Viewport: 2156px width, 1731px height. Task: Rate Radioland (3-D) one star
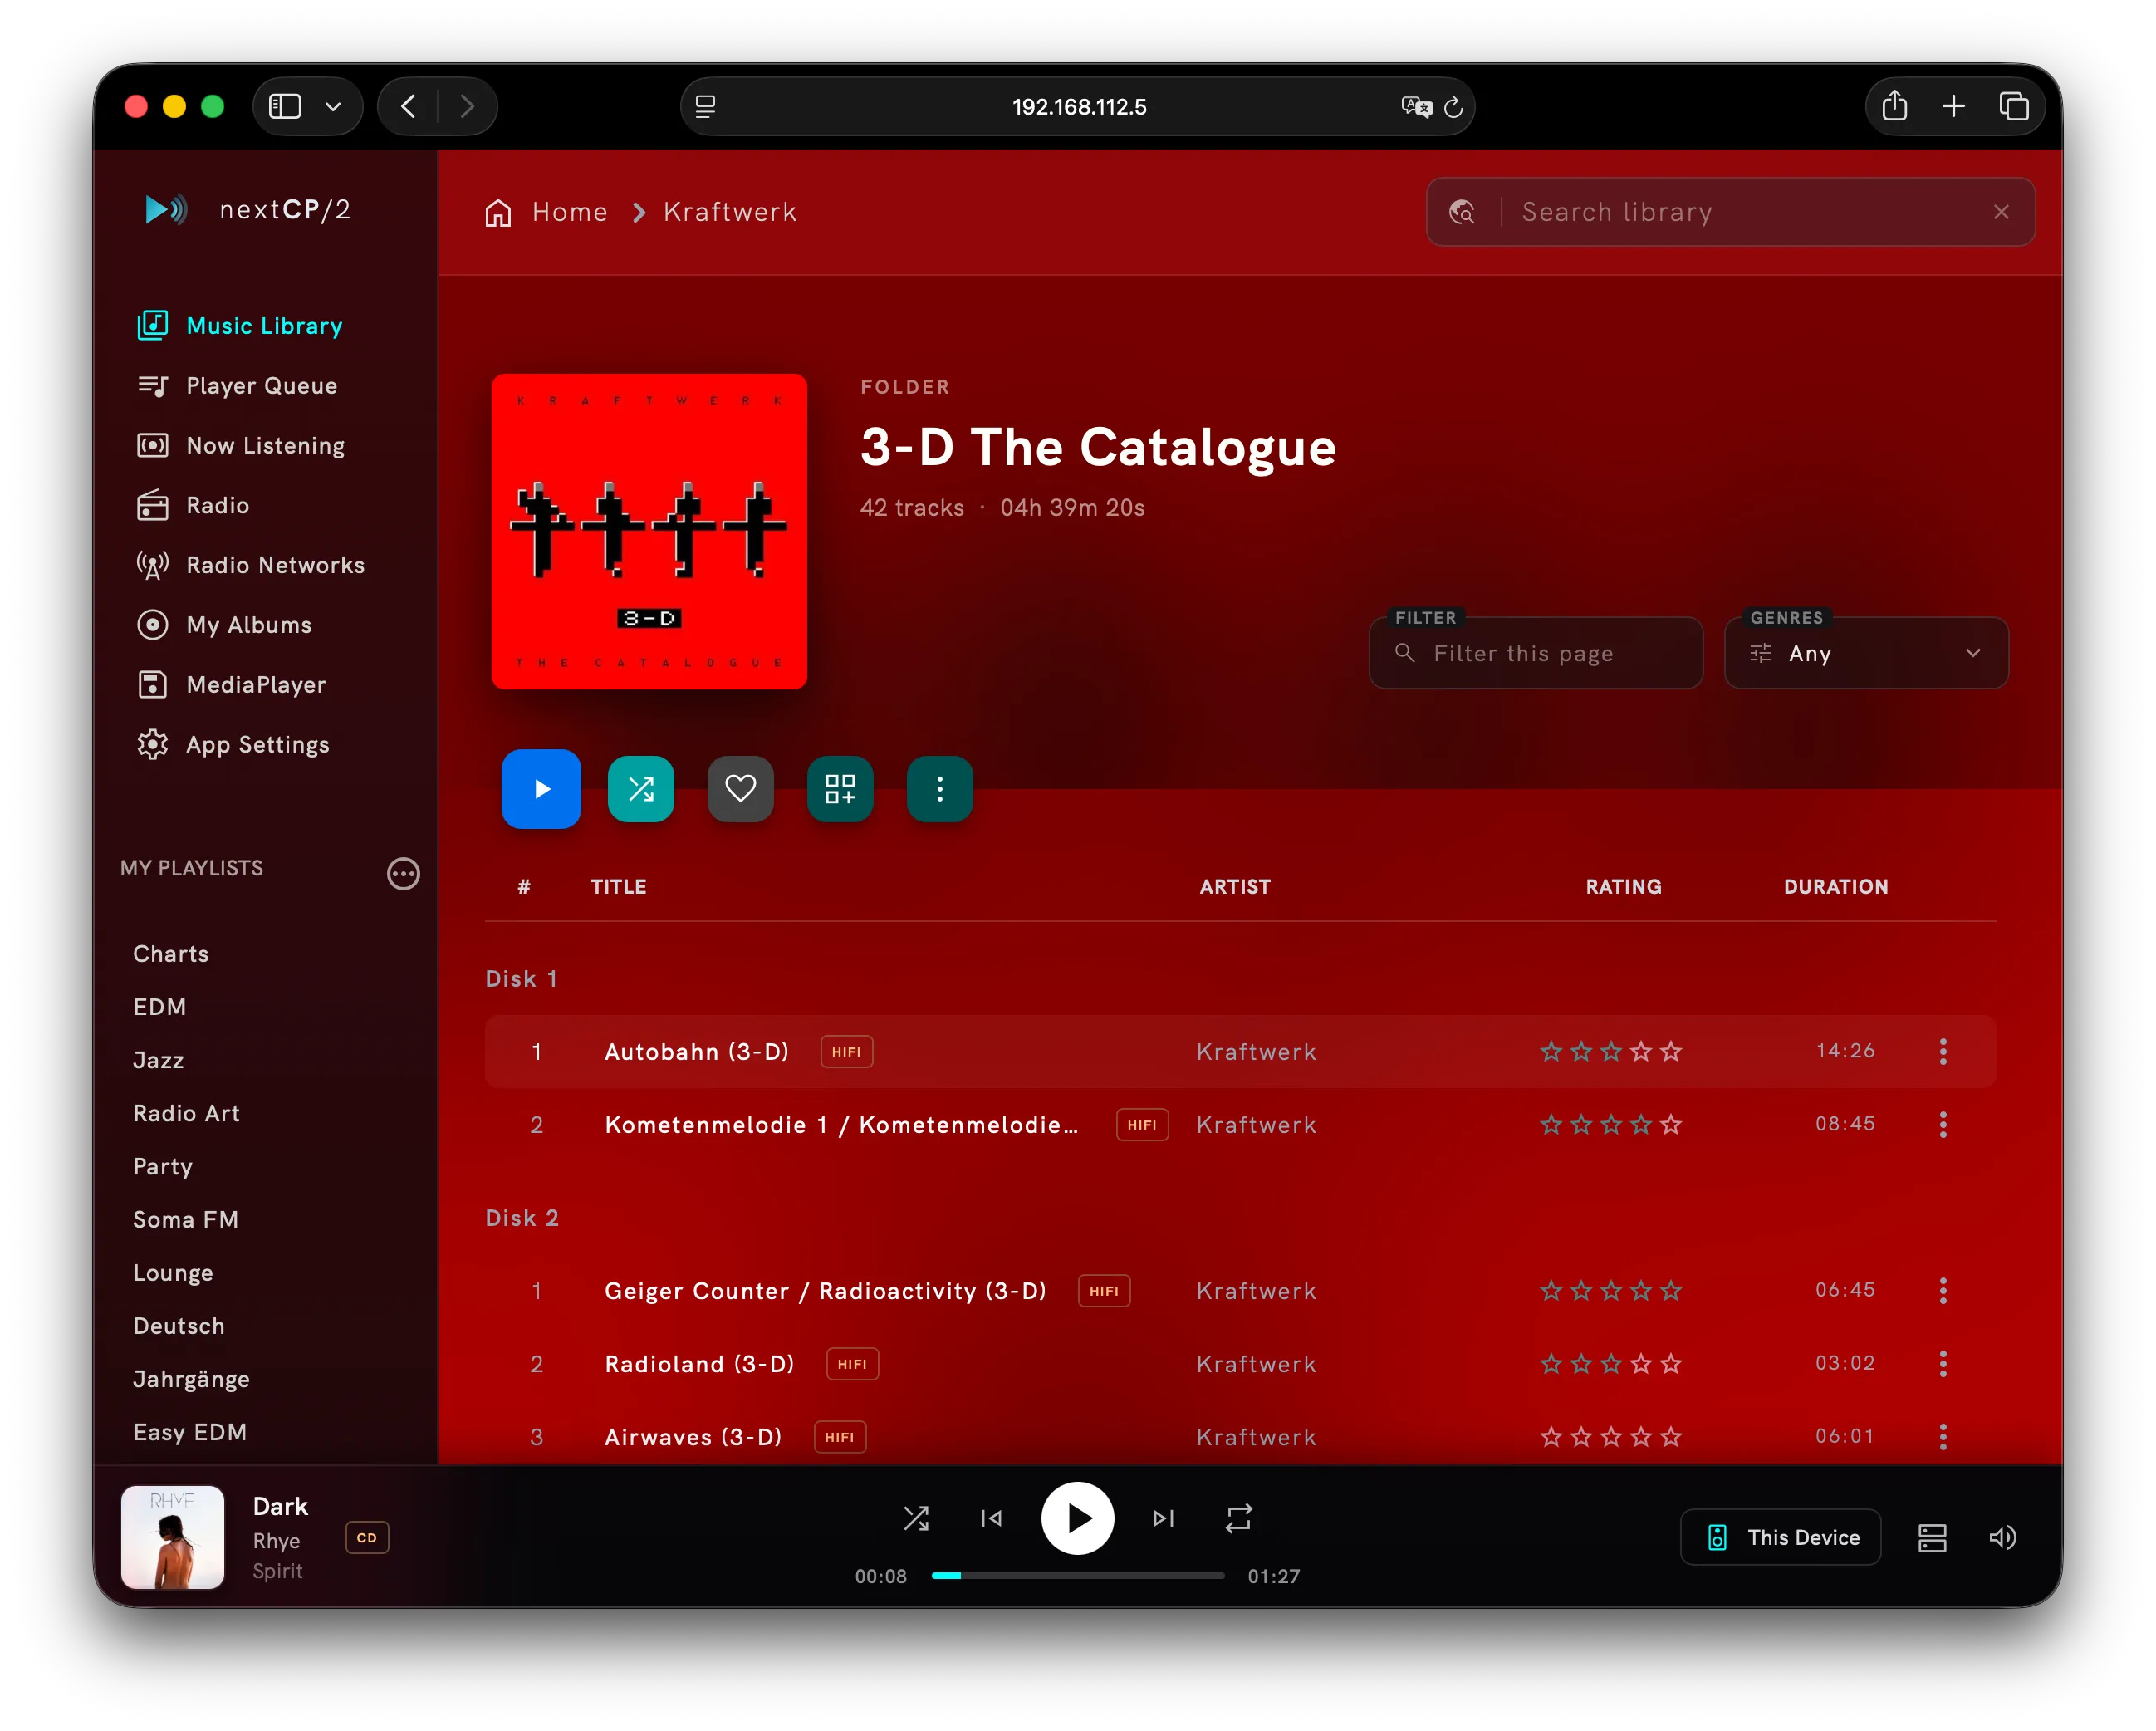(x=1551, y=1363)
